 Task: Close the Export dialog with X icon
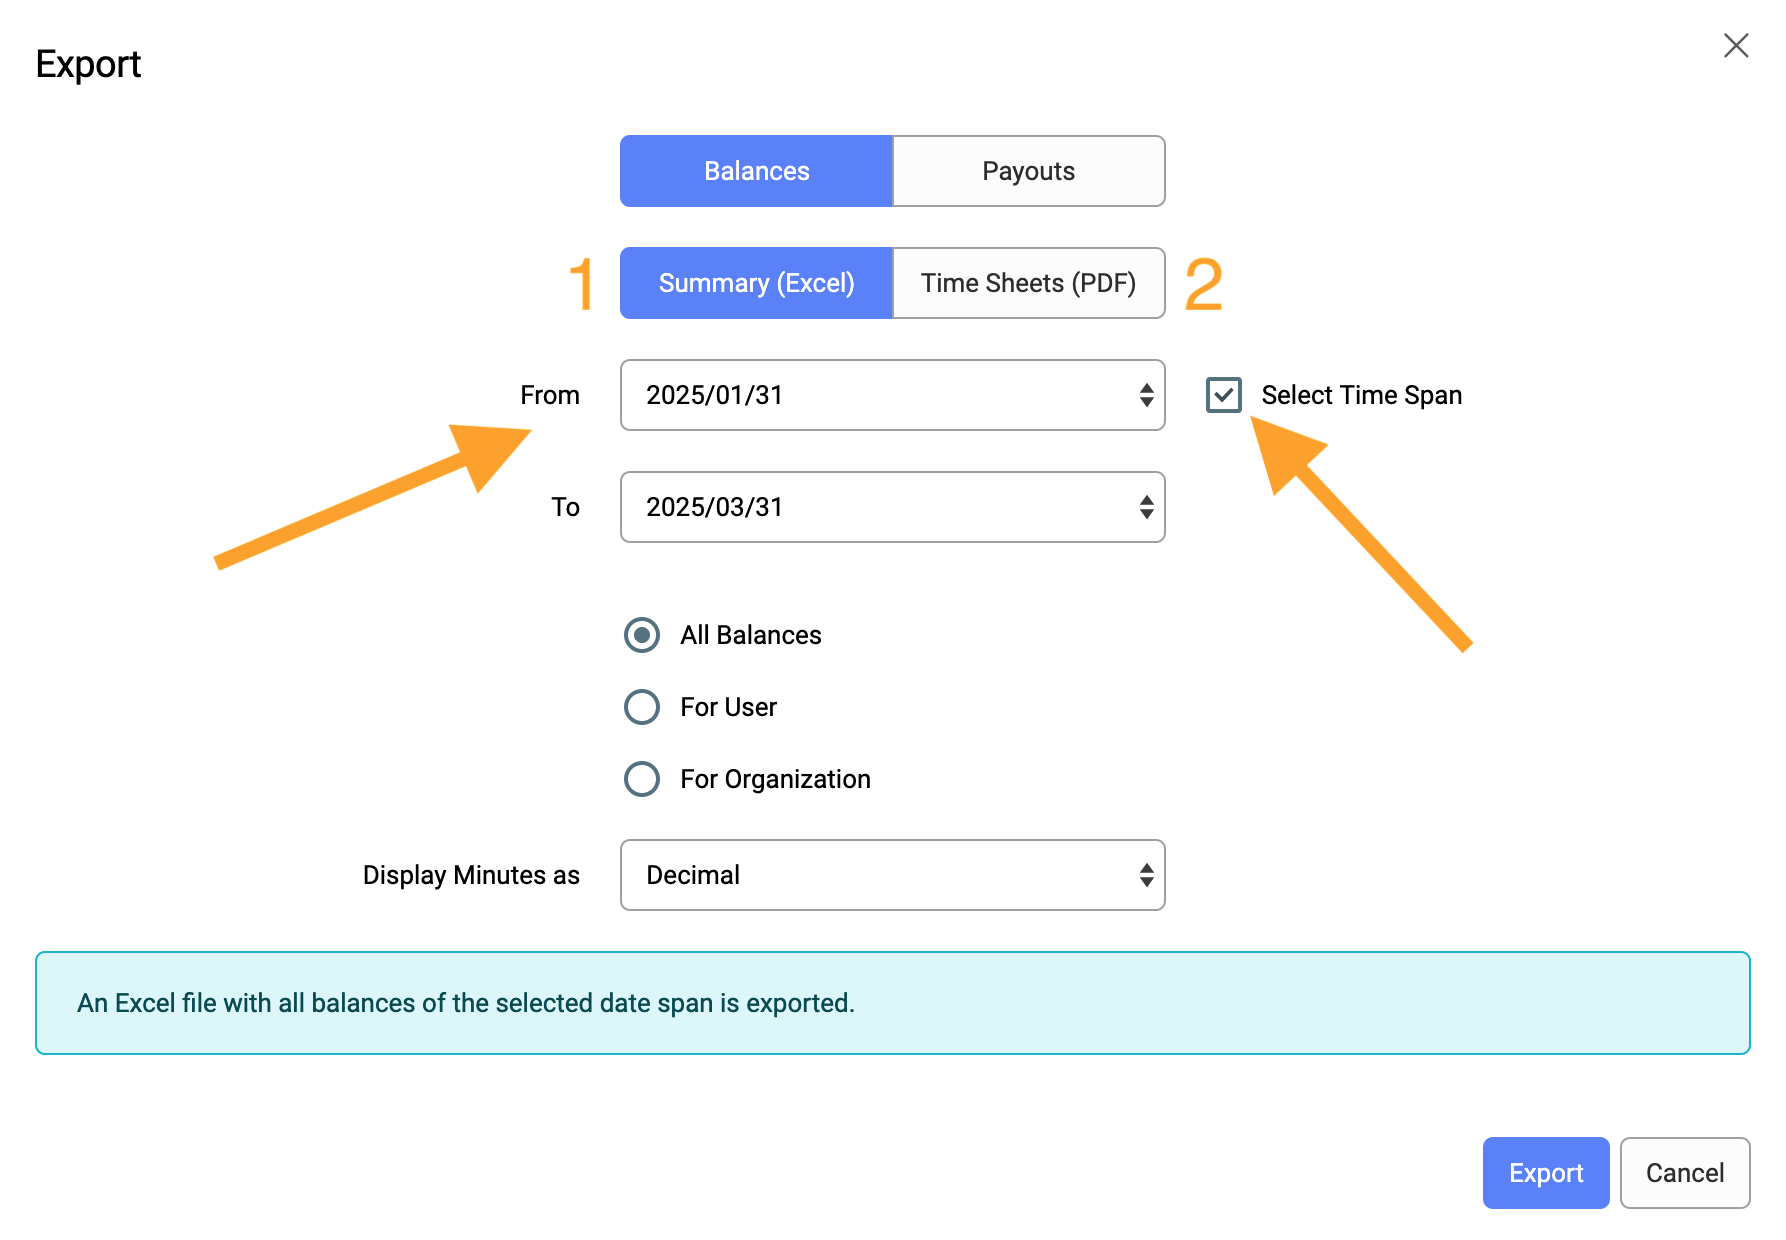1736,45
